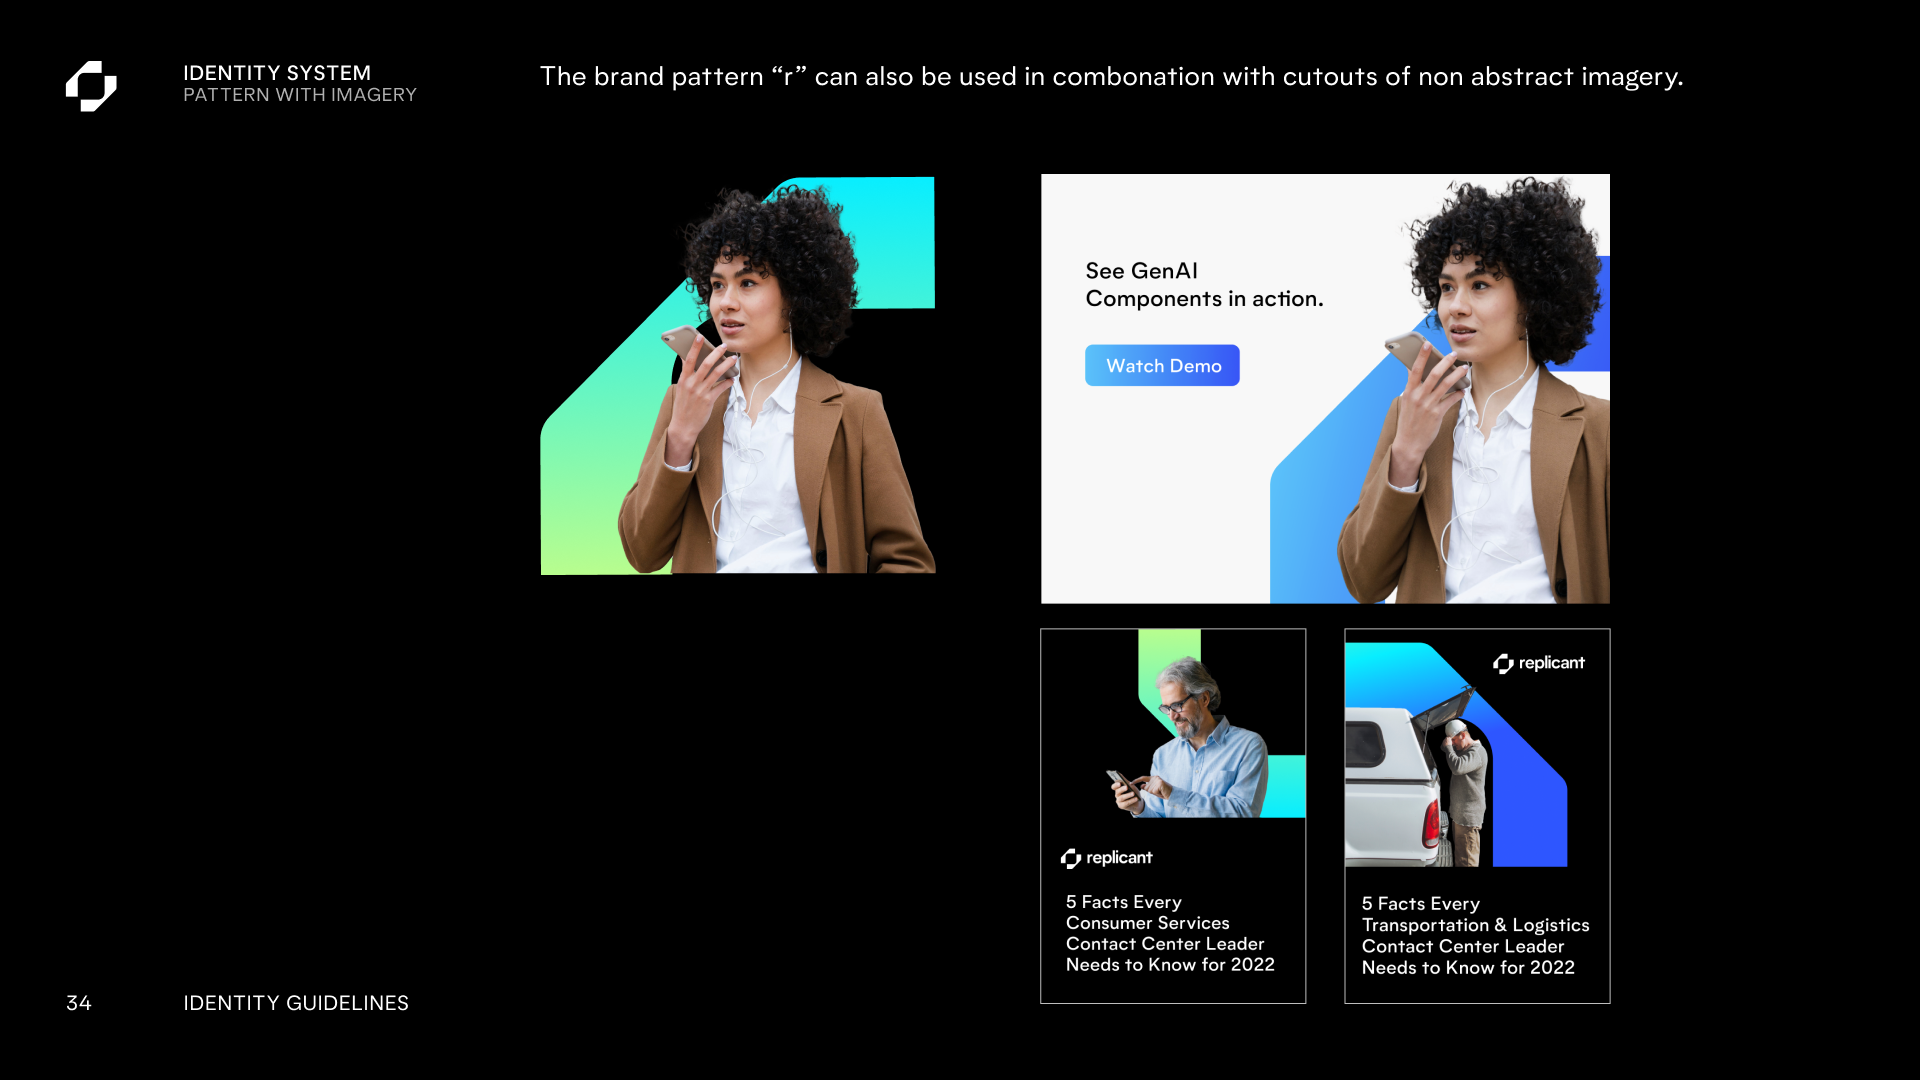Select the green gradient woman cutout image
Image resolution: width=1920 pixels, height=1080 pixels.
coord(738,376)
